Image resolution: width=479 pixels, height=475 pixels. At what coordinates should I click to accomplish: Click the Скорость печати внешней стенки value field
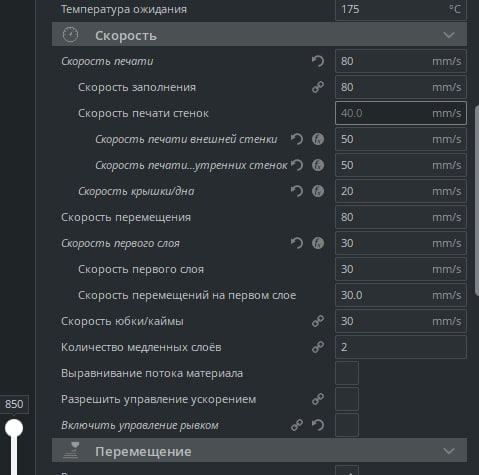click(x=401, y=139)
